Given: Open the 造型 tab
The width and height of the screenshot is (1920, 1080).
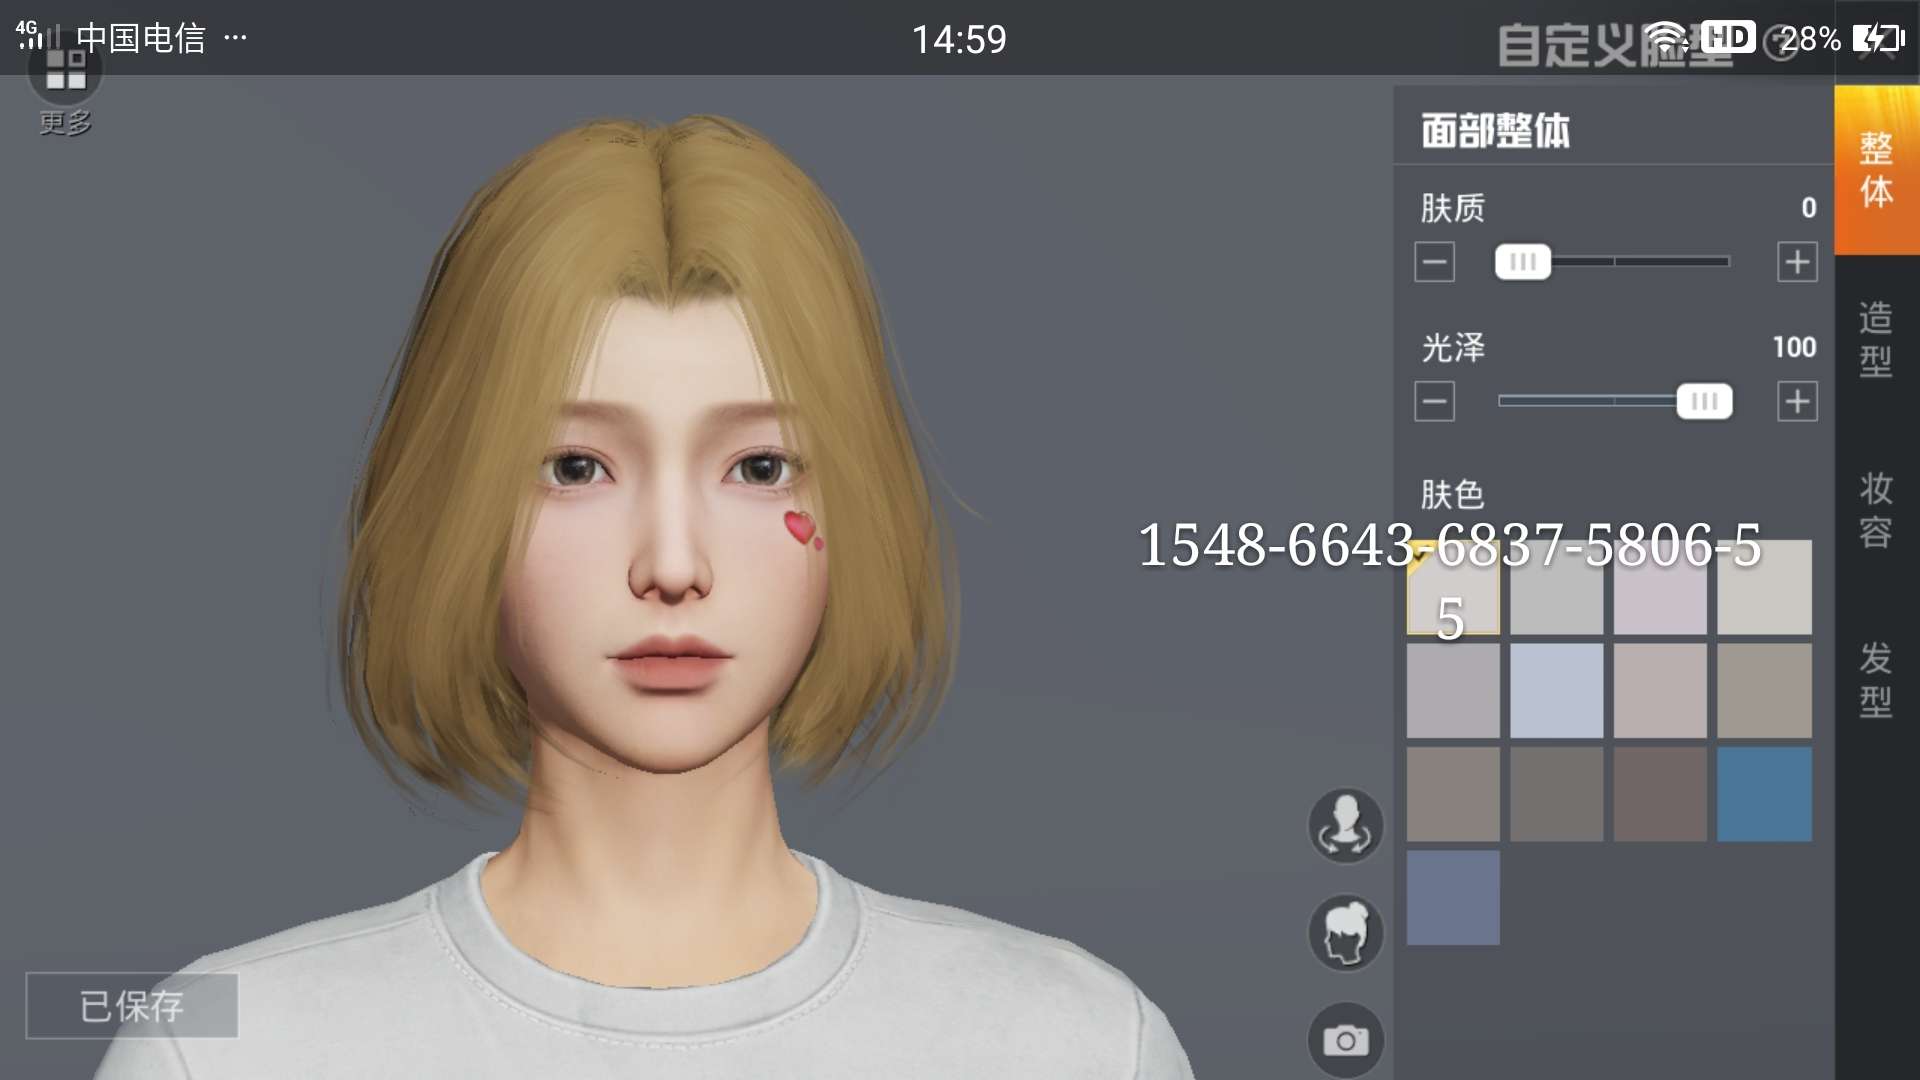Looking at the screenshot, I should (1876, 340).
